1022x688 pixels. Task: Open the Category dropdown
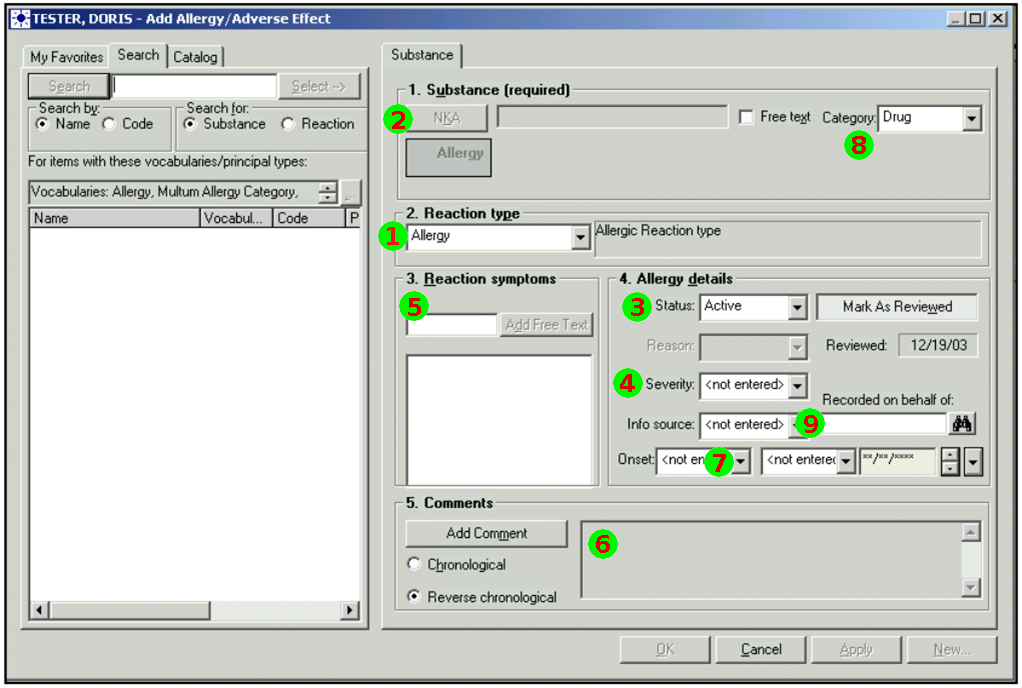click(x=971, y=118)
